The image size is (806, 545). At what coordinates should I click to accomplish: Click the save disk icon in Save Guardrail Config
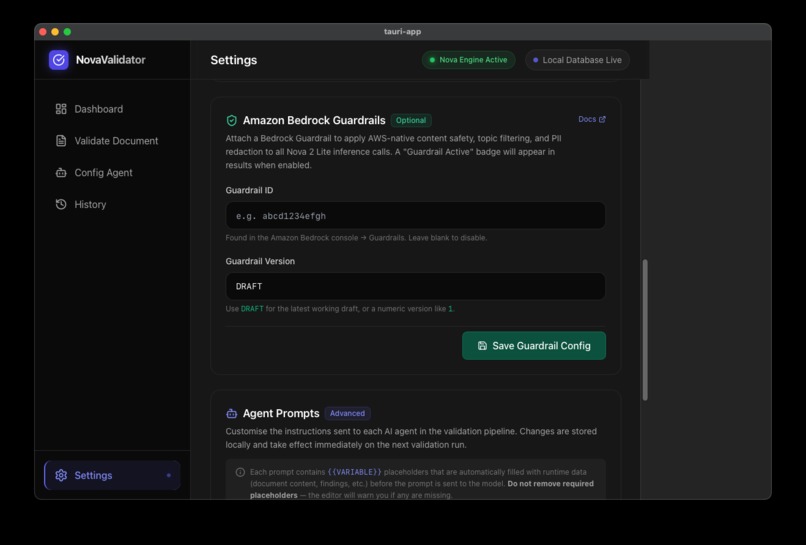[x=482, y=346]
